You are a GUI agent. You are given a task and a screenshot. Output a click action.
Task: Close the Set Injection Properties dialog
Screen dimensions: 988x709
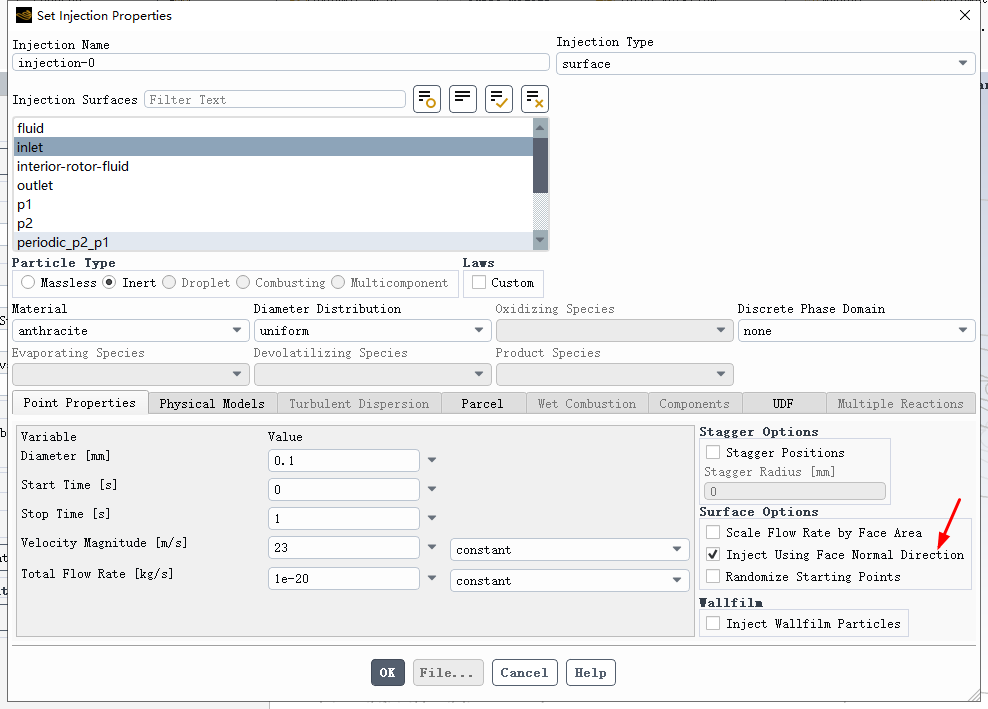(x=965, y=15)
